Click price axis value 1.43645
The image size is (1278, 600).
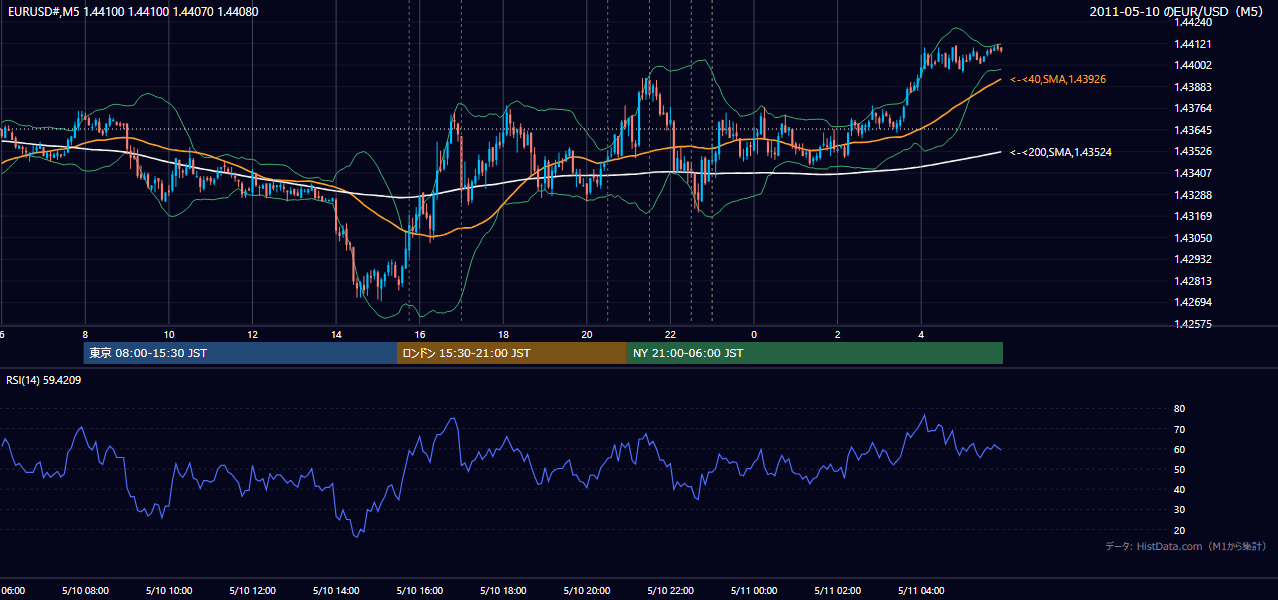(1192, 130)
